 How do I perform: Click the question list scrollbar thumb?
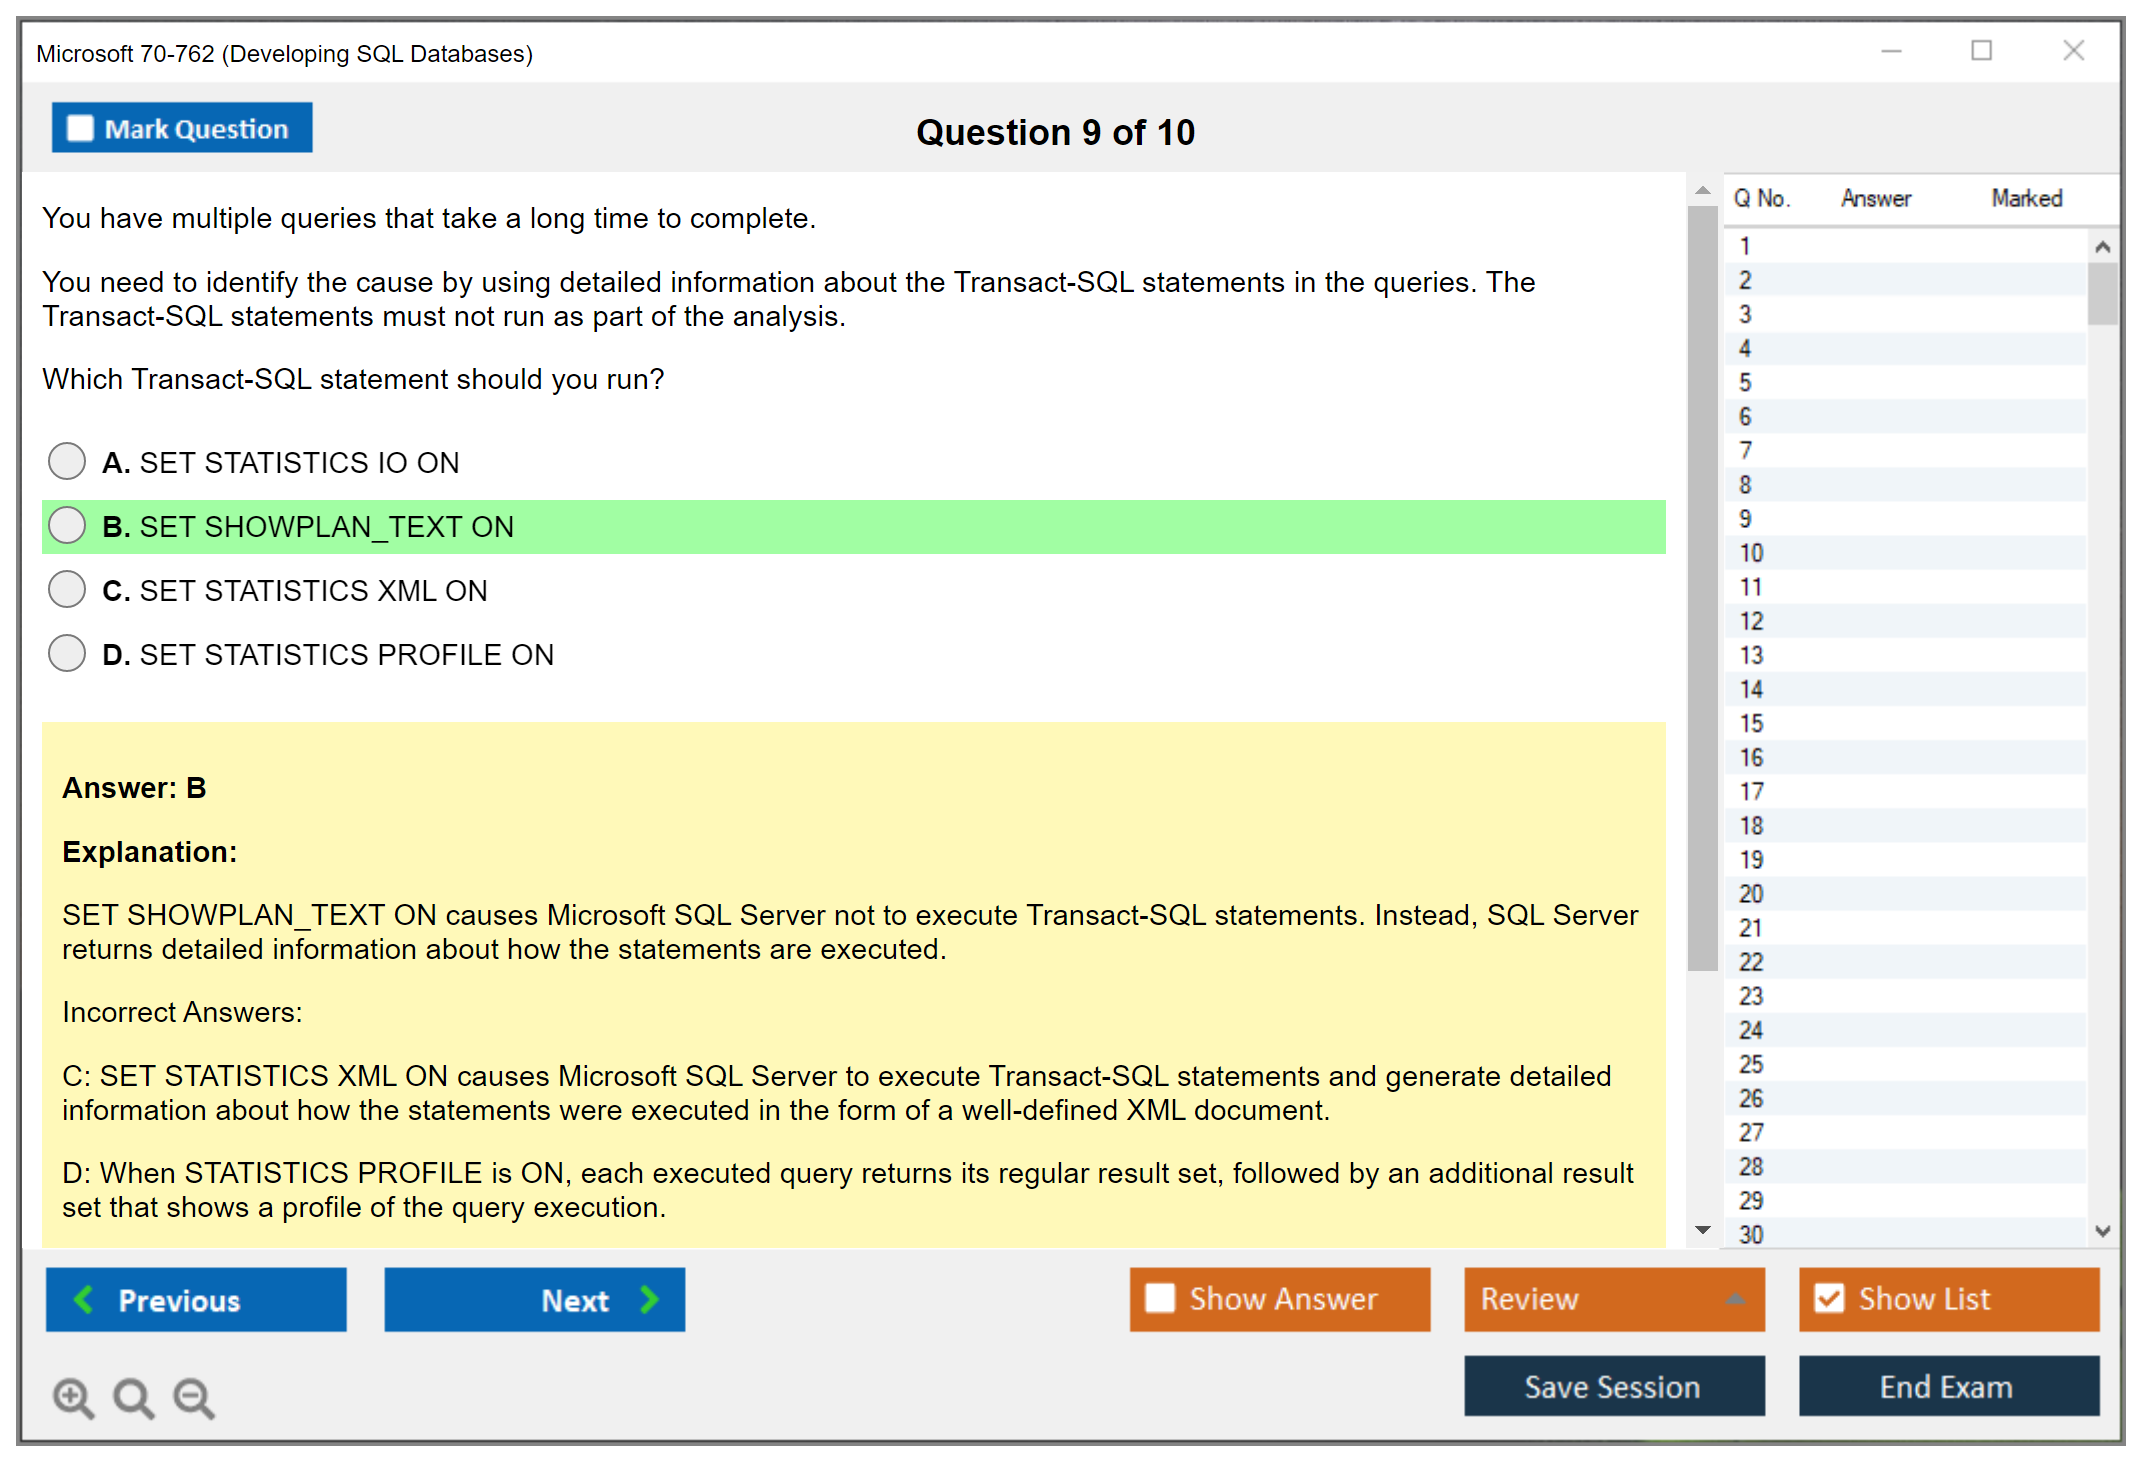[x=2102, y=292]
